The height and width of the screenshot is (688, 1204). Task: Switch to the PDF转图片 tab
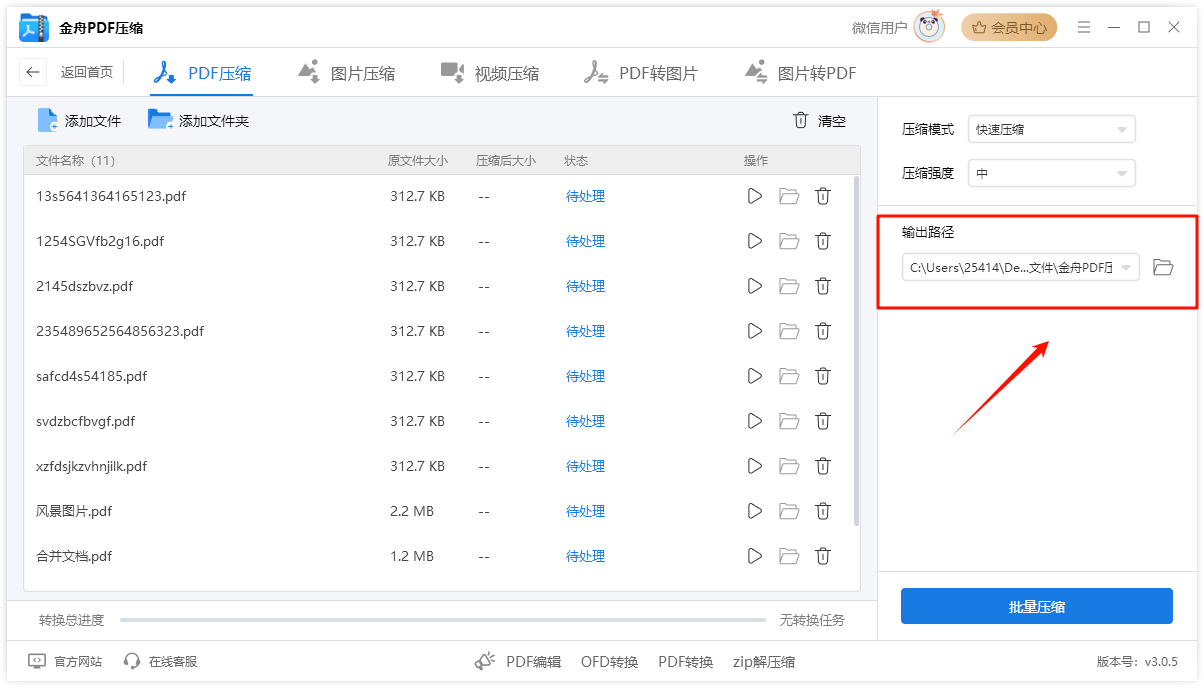point(641,73)
